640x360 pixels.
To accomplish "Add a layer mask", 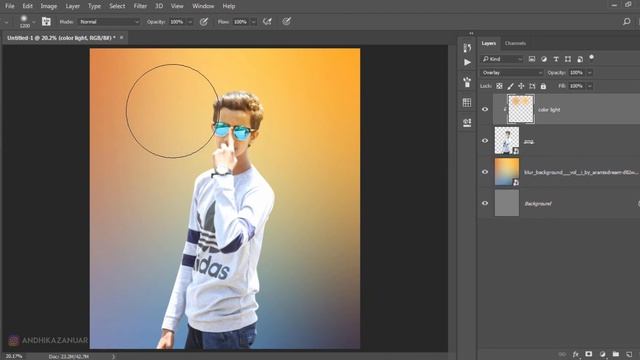I will point(589,354).
